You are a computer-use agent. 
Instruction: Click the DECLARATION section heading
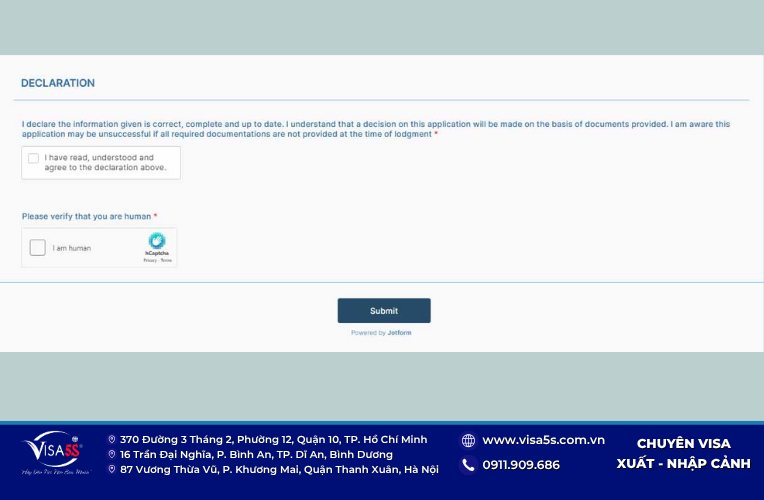[x=58, y=83]
